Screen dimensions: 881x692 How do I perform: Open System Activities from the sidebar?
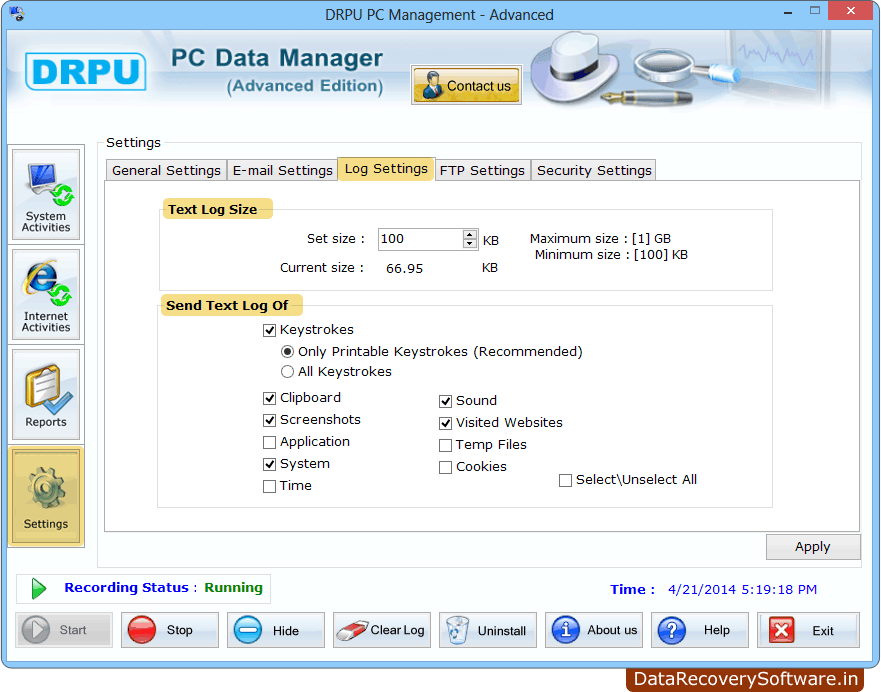(x=46, y=195)
